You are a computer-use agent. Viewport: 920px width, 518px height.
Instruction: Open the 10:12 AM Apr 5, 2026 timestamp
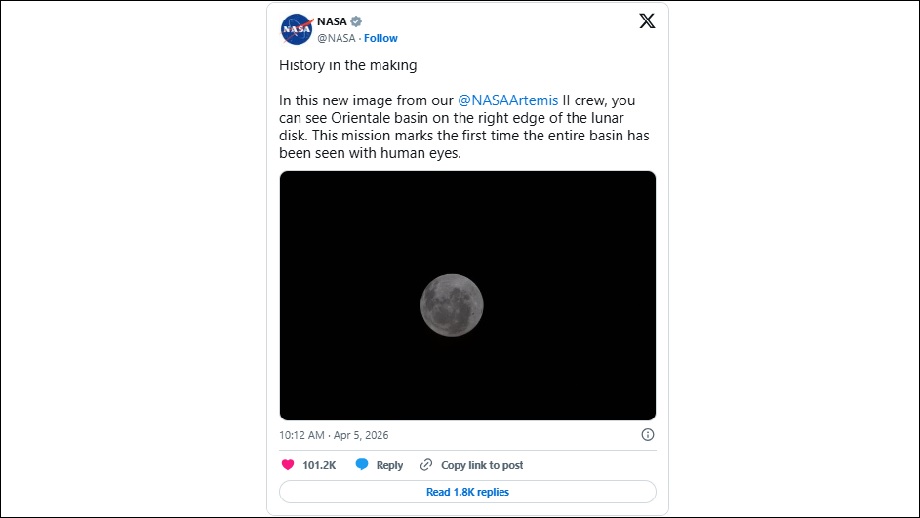(x=334, y=435)
